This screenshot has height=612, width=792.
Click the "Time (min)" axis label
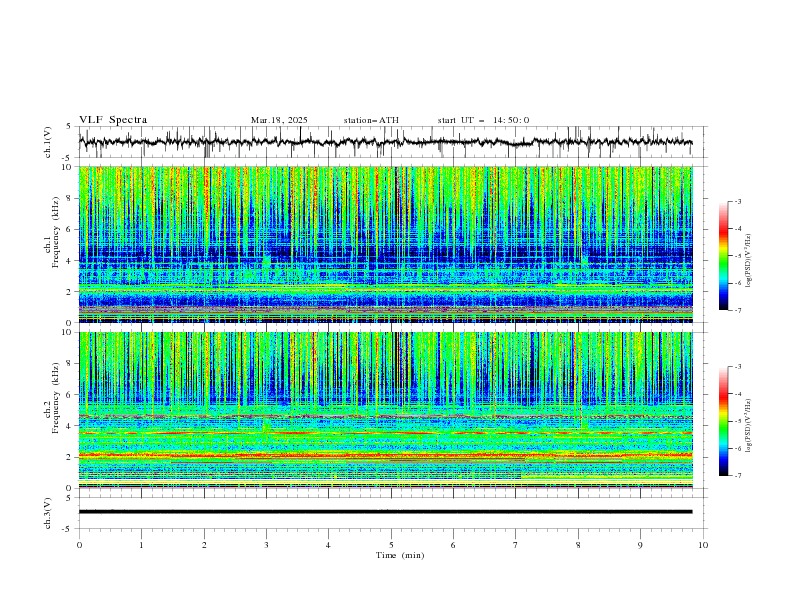pos(400,555)
